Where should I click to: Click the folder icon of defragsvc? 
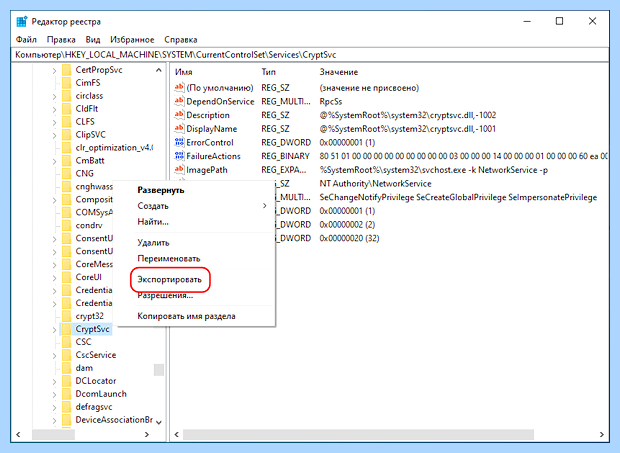tap(66, 407)
